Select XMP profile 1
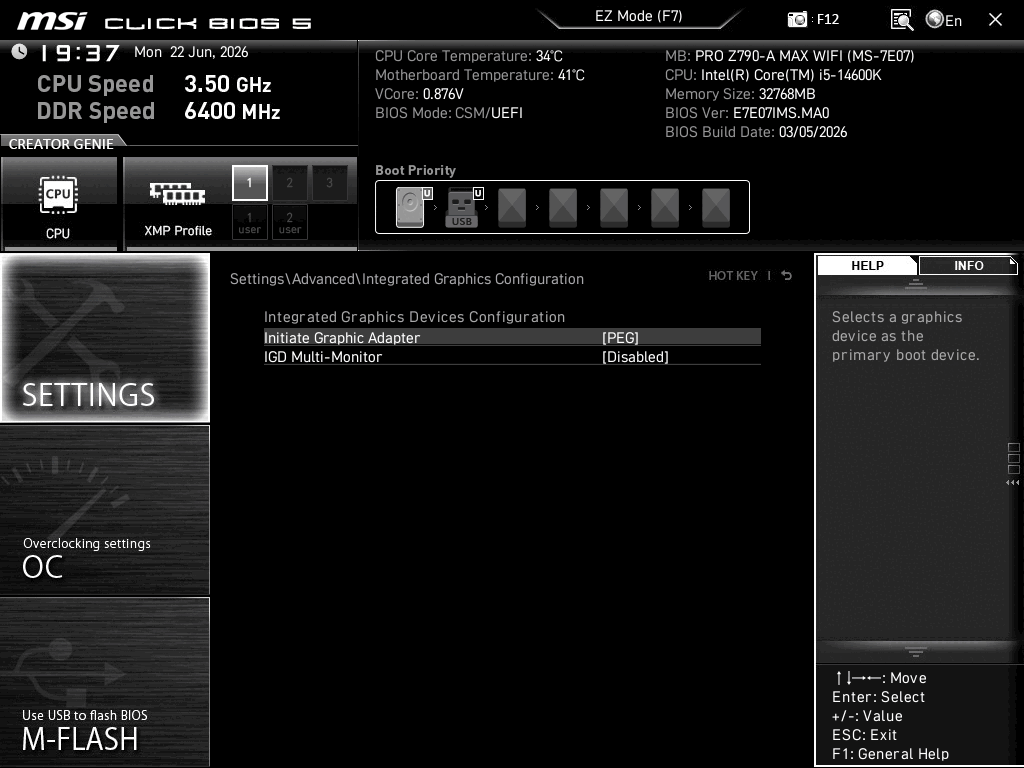The width and height of the screenshot is (1024, 768). 249,183
